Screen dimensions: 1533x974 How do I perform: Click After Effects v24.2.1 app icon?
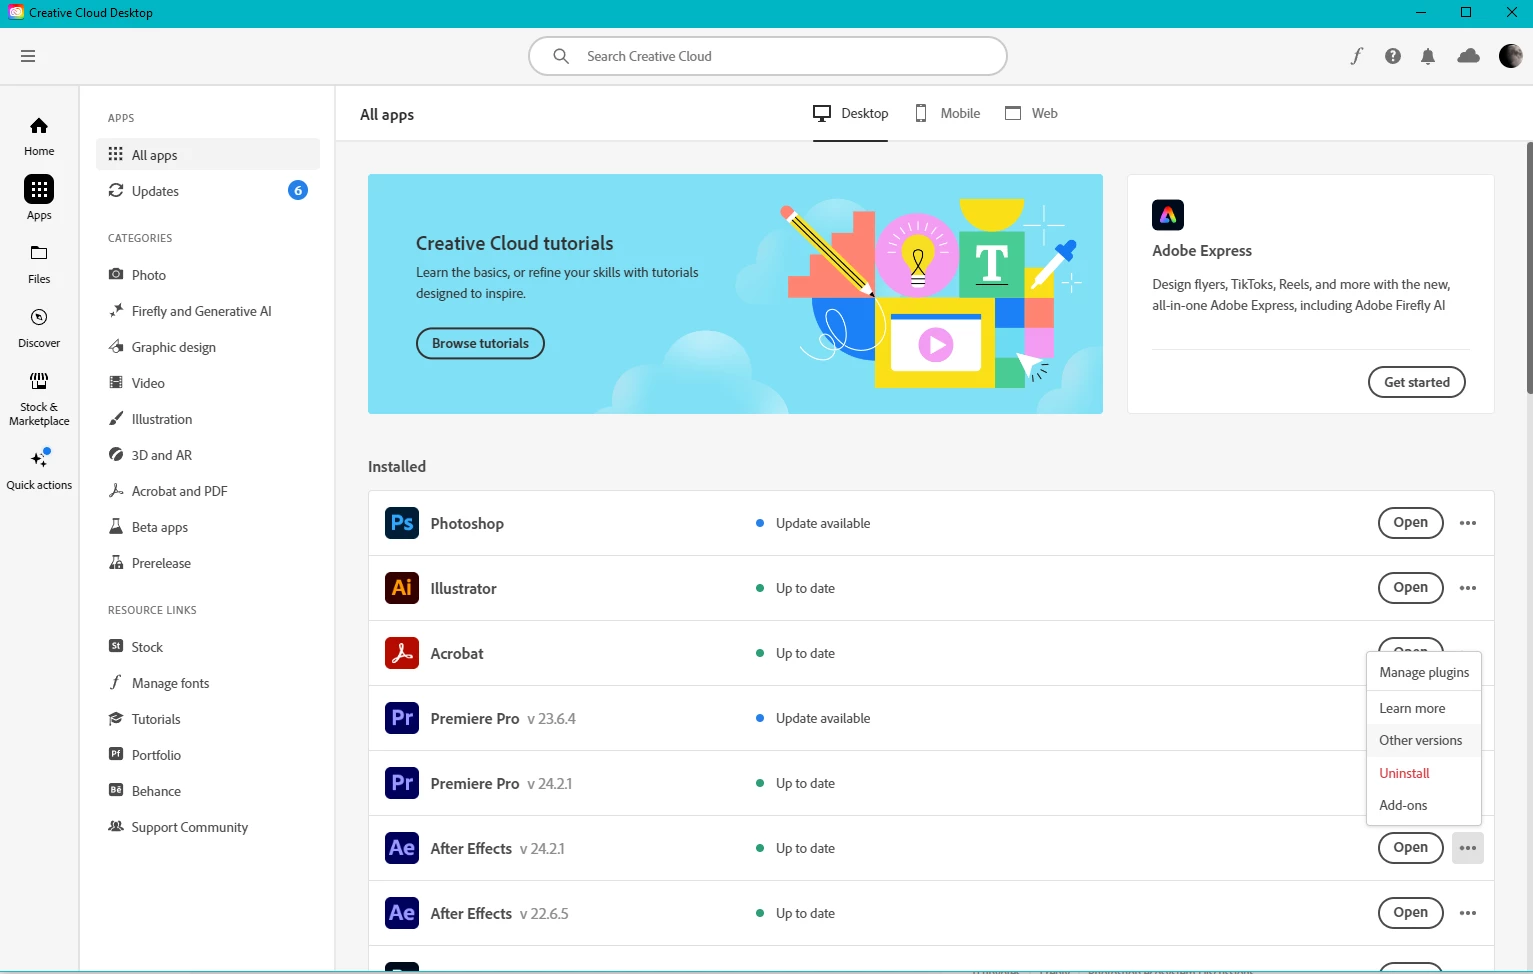(402, 848)
